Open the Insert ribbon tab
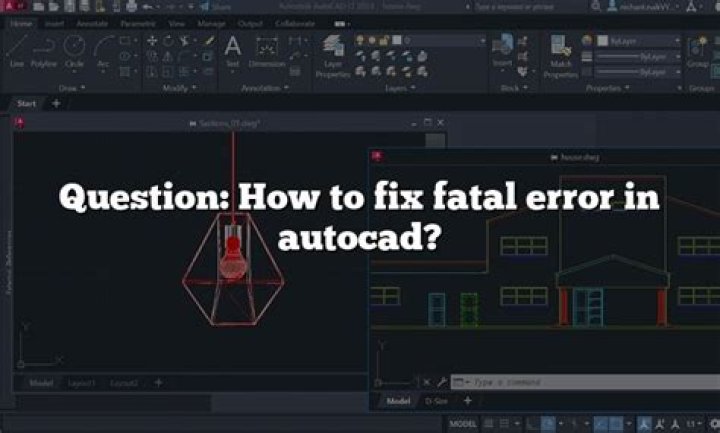Image resolution: width=720 pixels, height=433 pixels. [x=54, y=23]
